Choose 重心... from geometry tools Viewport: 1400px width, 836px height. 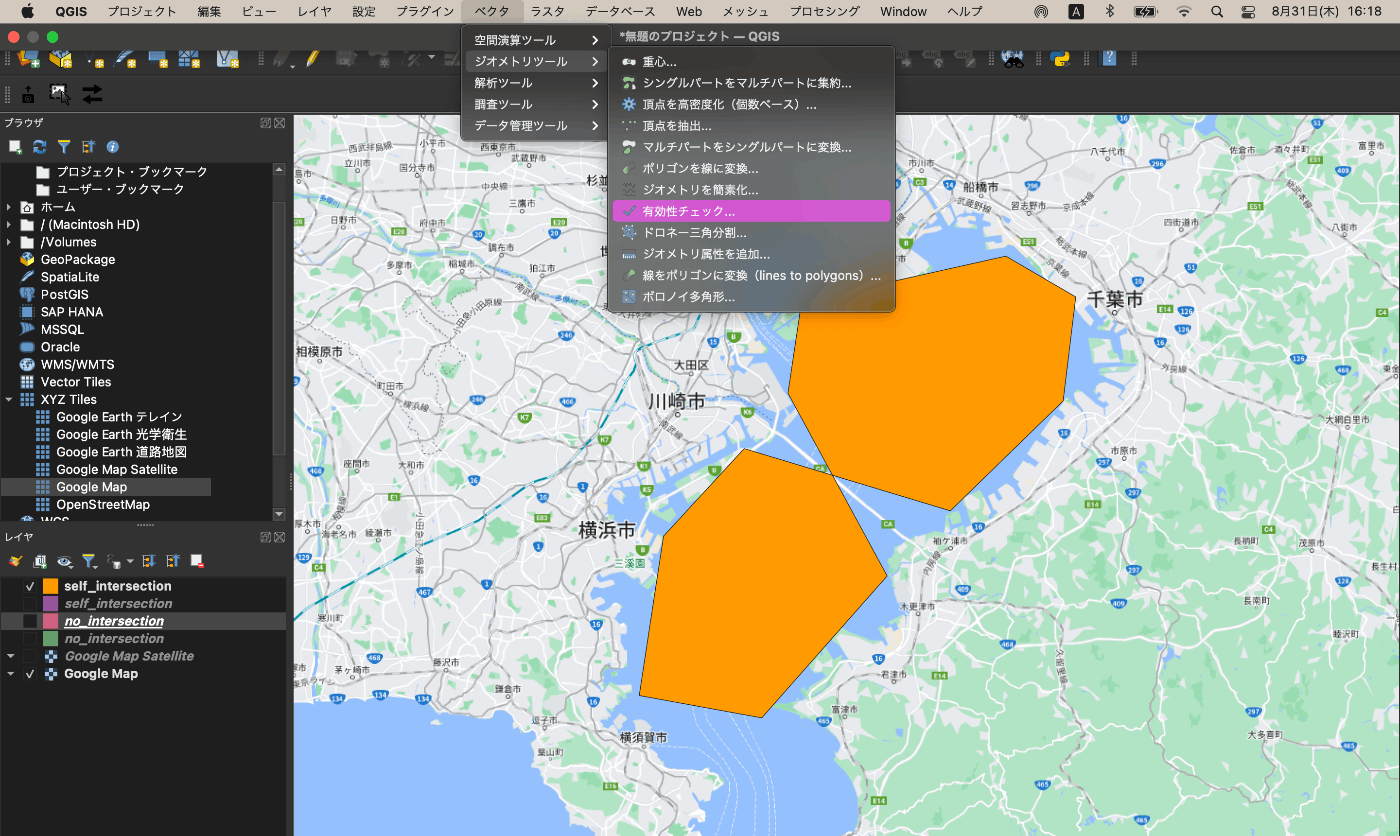point(751,62)
